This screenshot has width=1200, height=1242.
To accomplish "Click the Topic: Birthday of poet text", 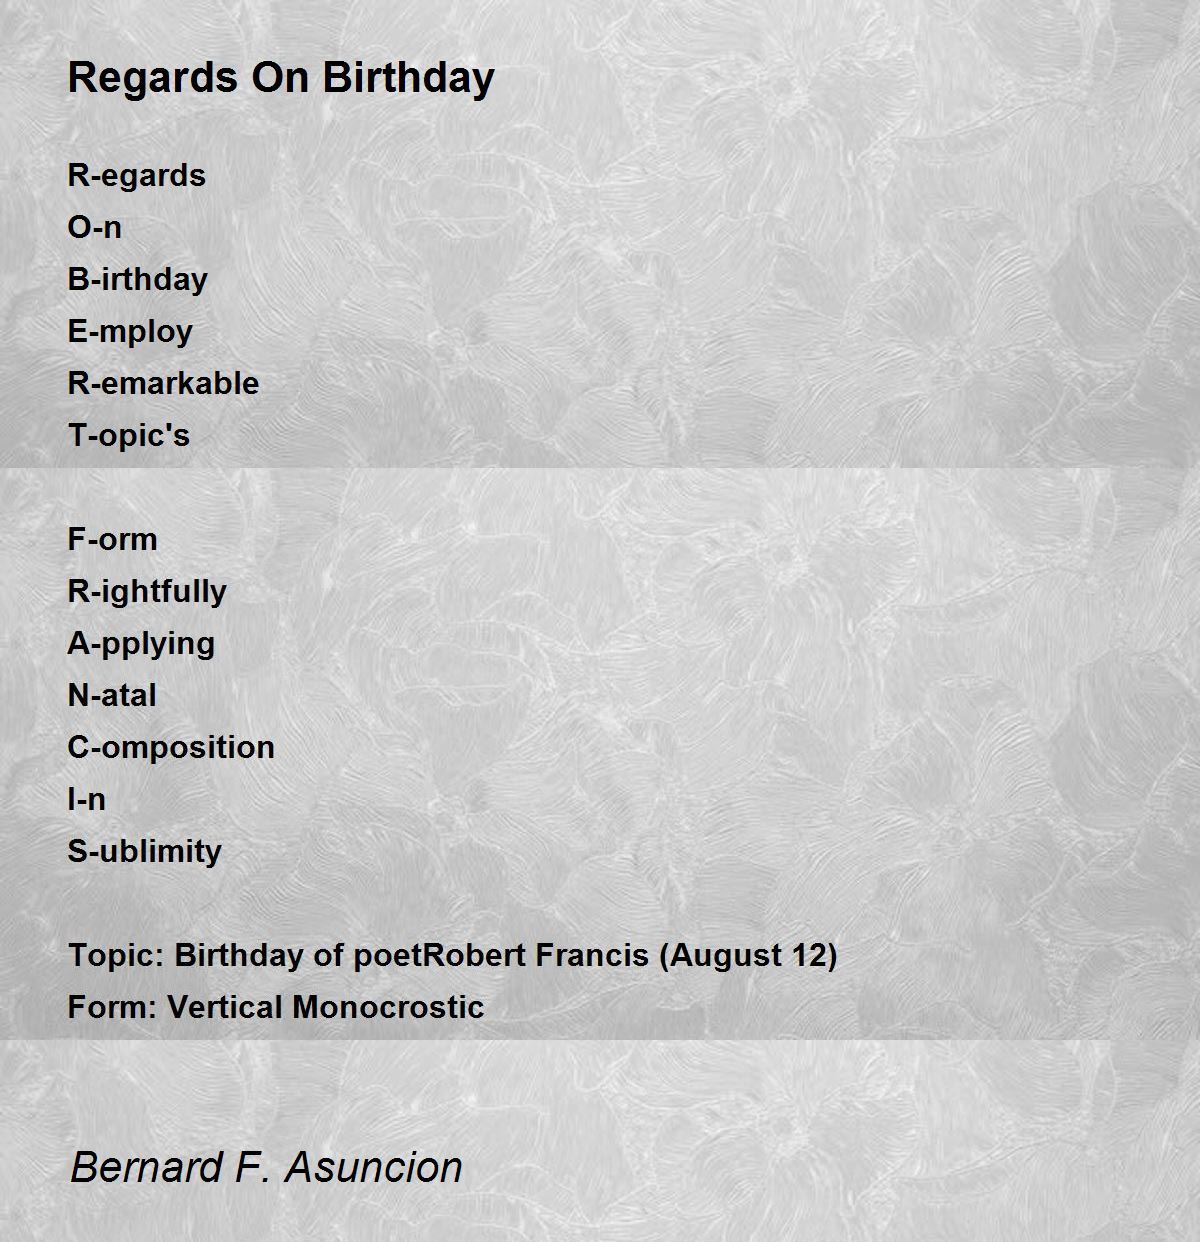I will pos(245,955).
